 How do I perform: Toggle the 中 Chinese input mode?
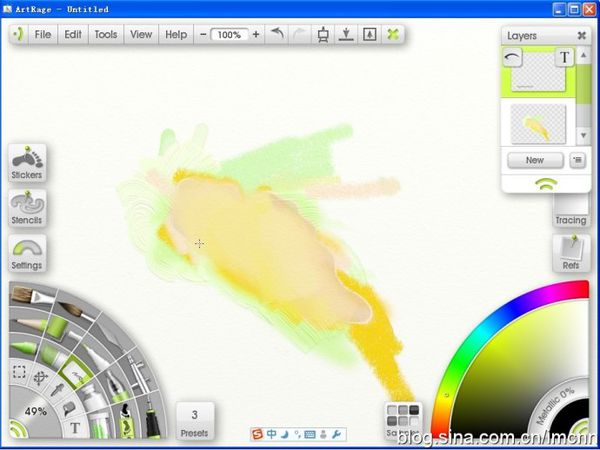point(271,434)
